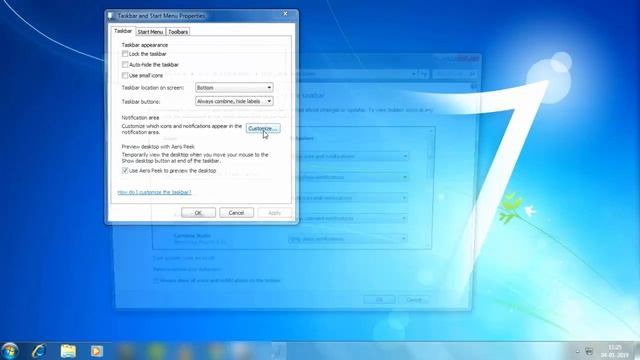Open the Windows Start orb
Viewport: 640px width, 360px height.
(x=10, y=351)
